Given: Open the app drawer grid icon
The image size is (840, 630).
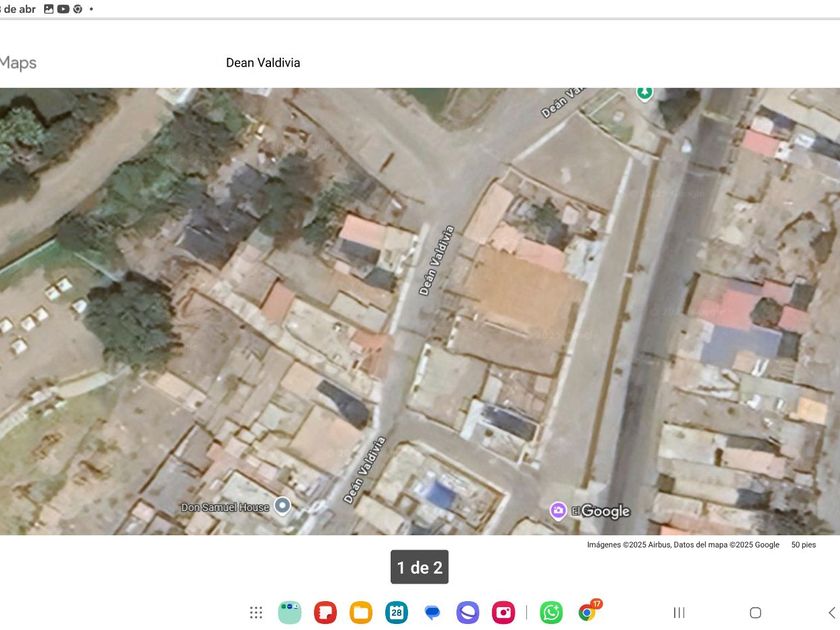Looking at the screenshot, I should click(256, 612).
